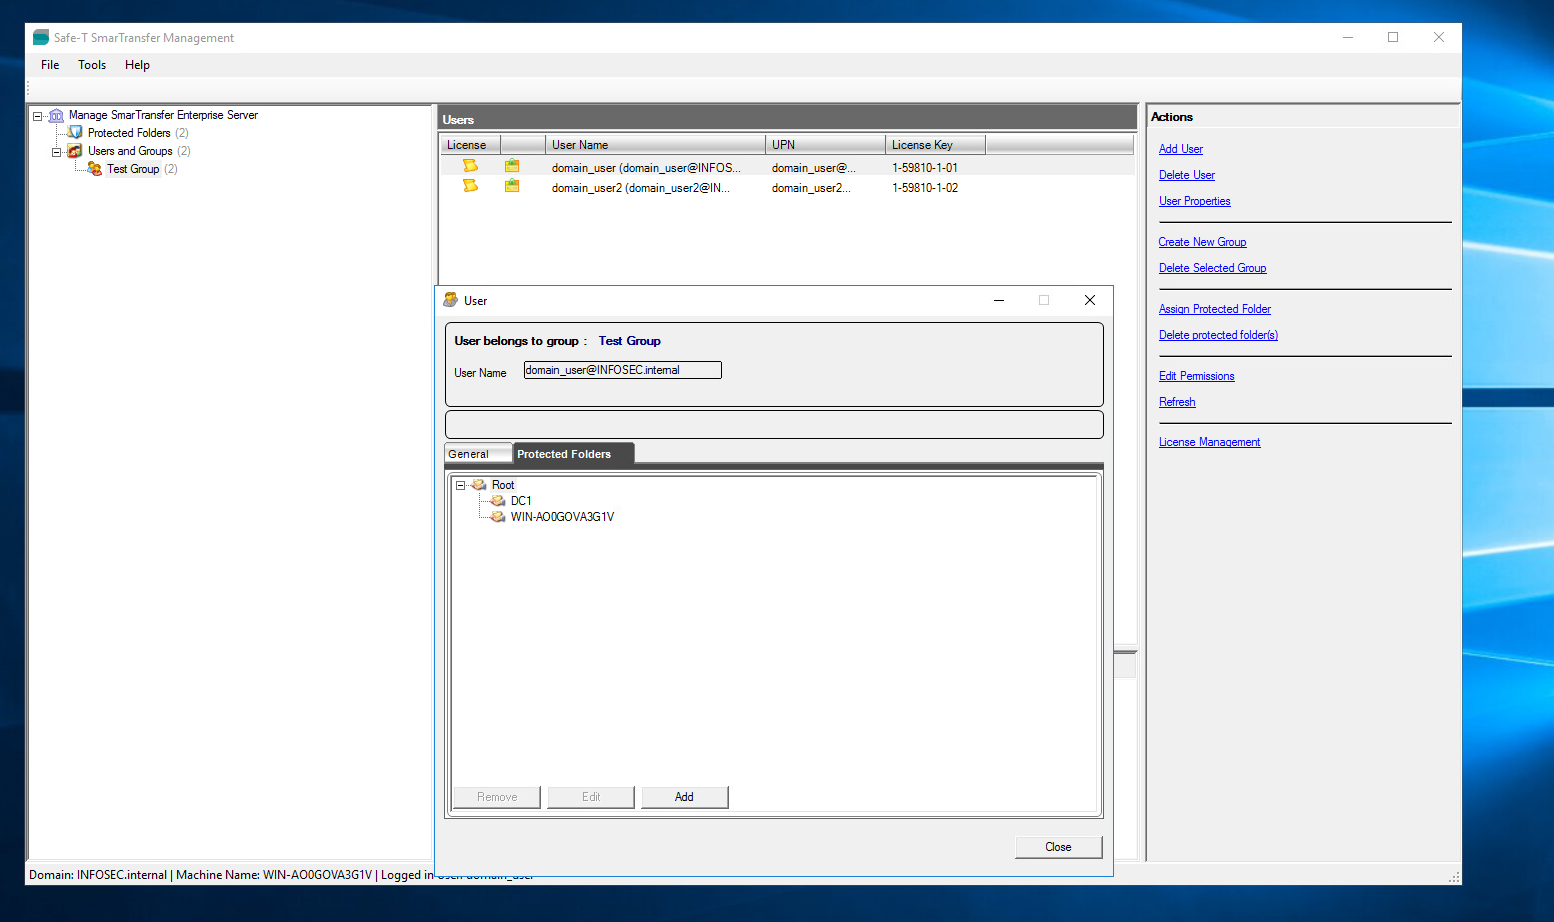Click the Delete User link
This screenshot has height=922, width=1554.
coord(1187,175)
